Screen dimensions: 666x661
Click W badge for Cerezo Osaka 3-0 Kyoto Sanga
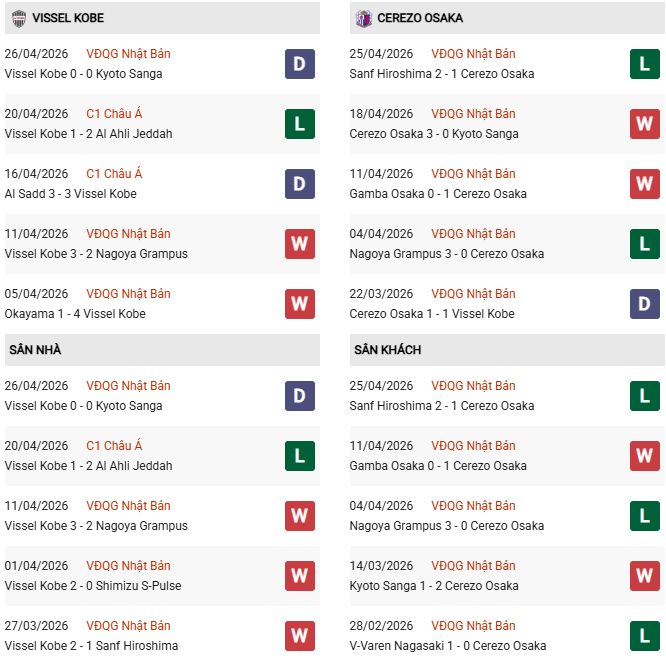[x=645, y=124]
